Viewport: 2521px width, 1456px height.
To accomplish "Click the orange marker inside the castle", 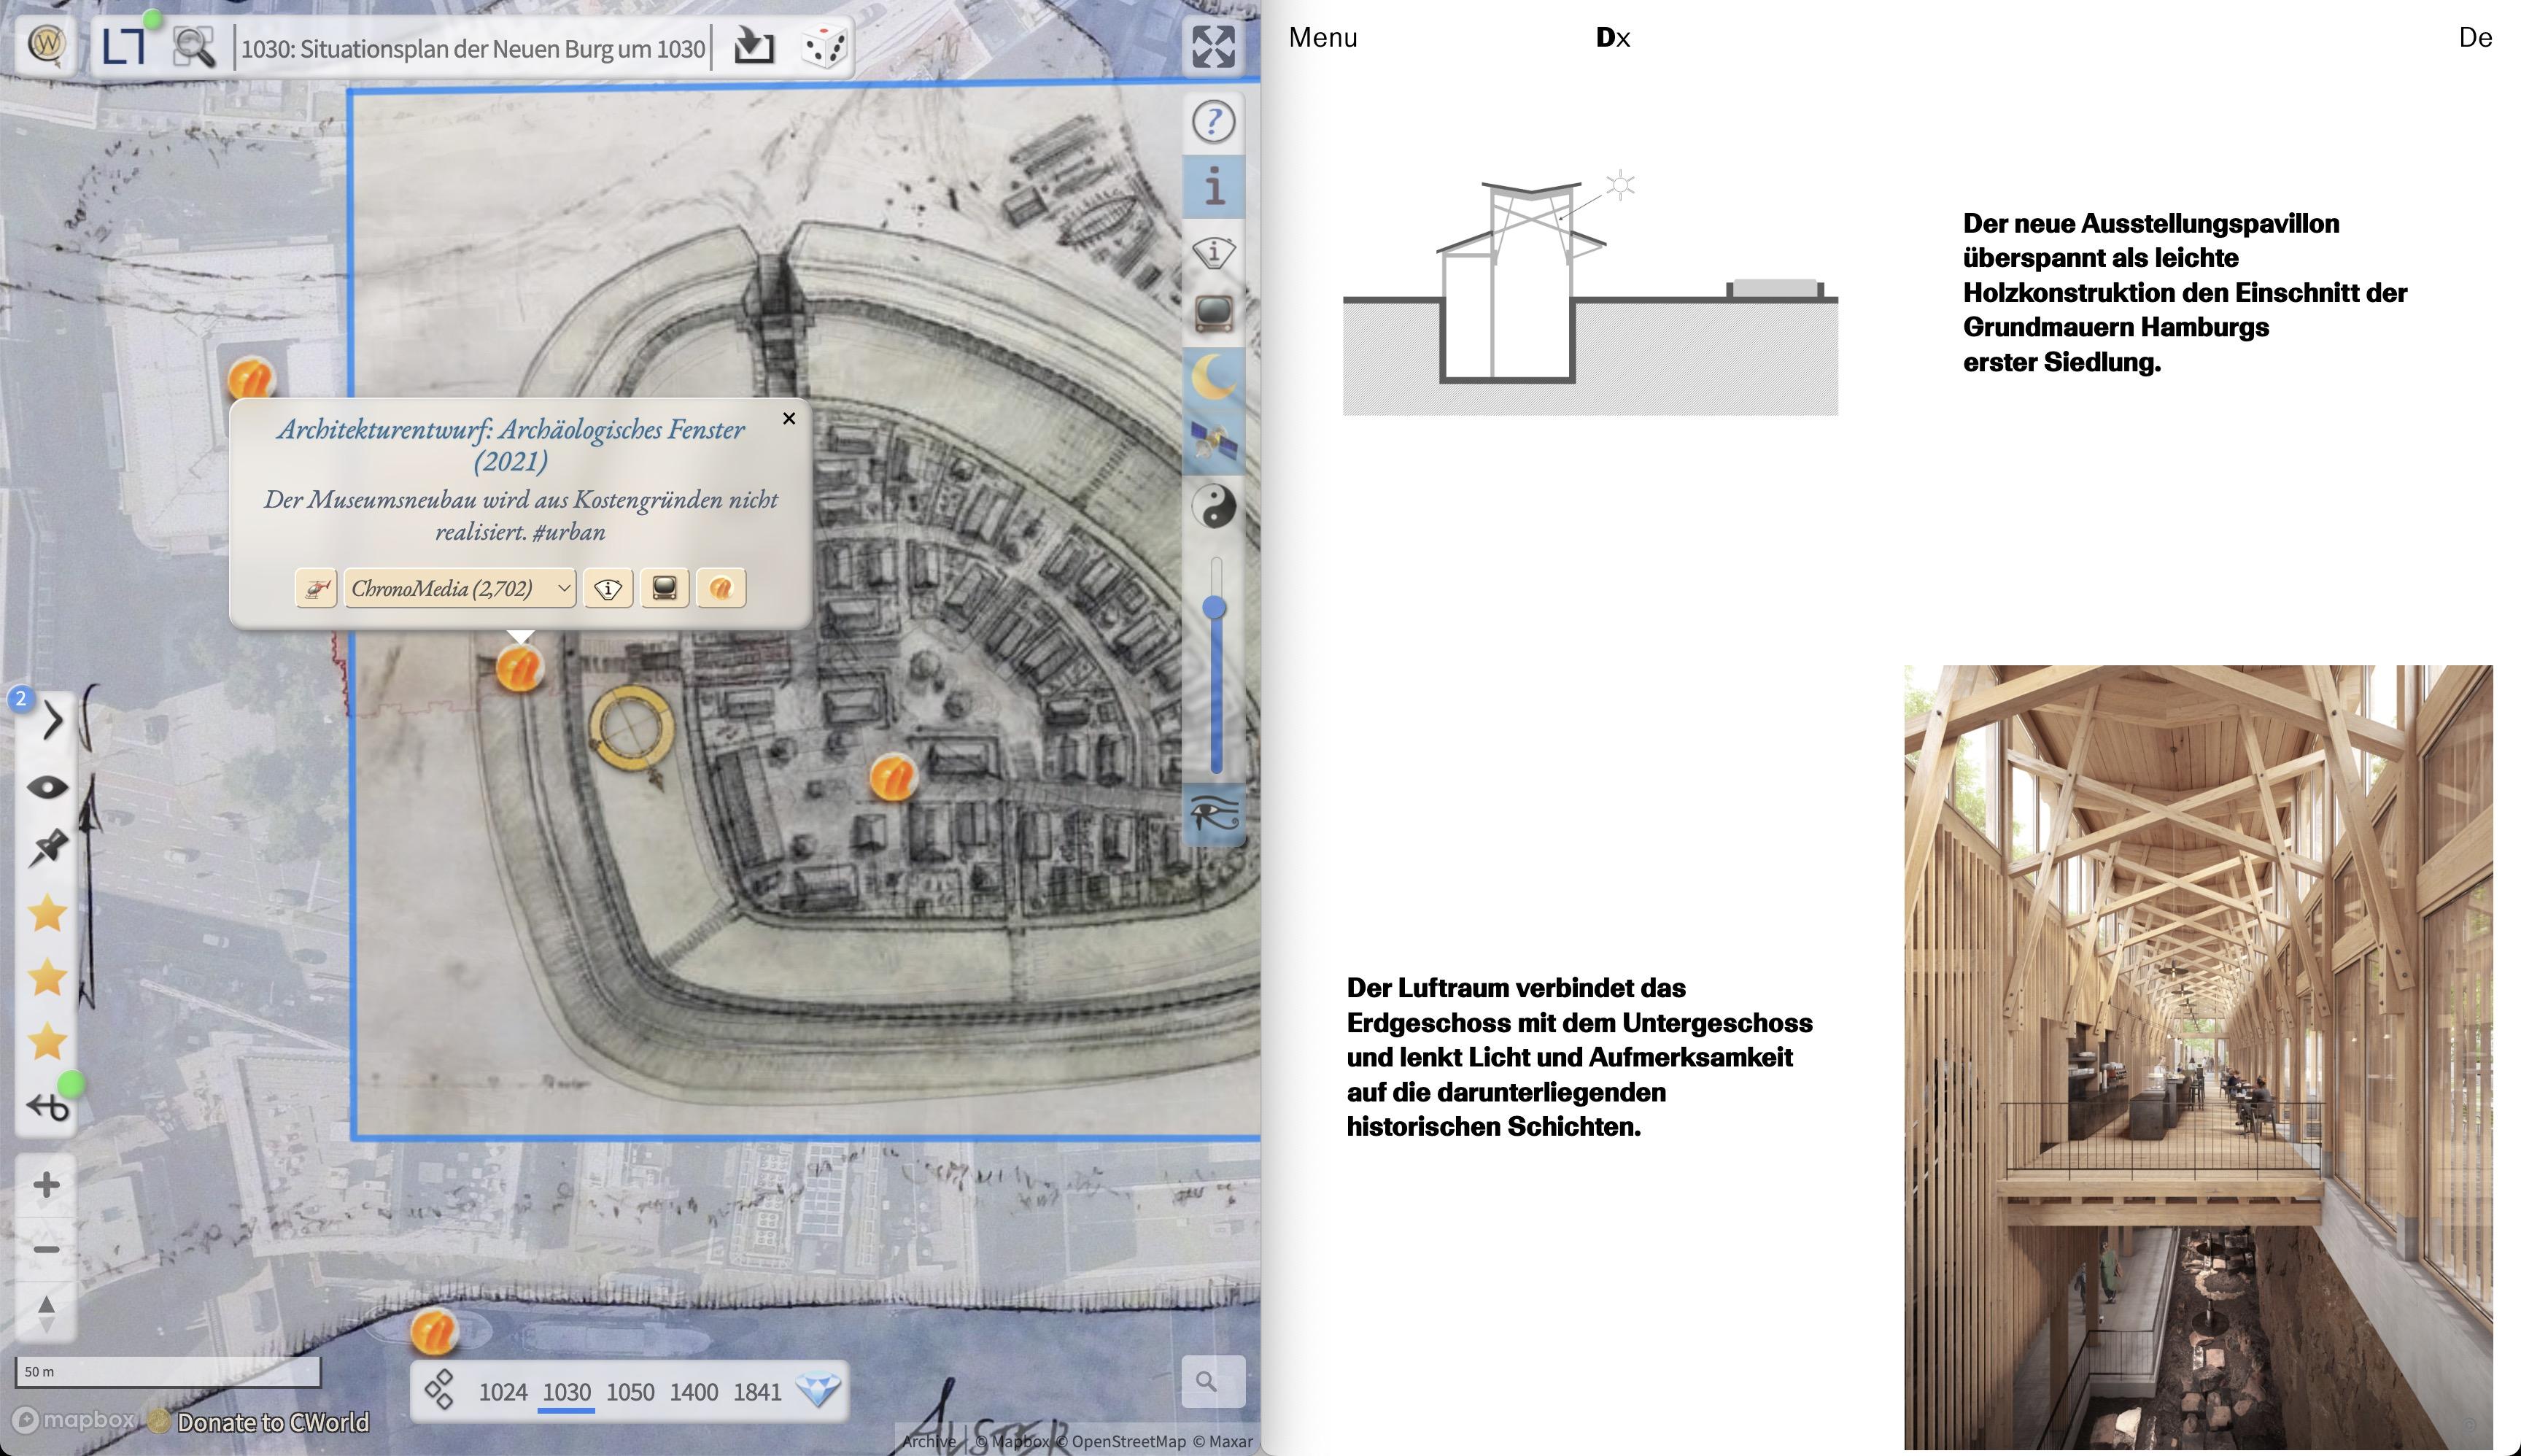I will tap(893, 776).
